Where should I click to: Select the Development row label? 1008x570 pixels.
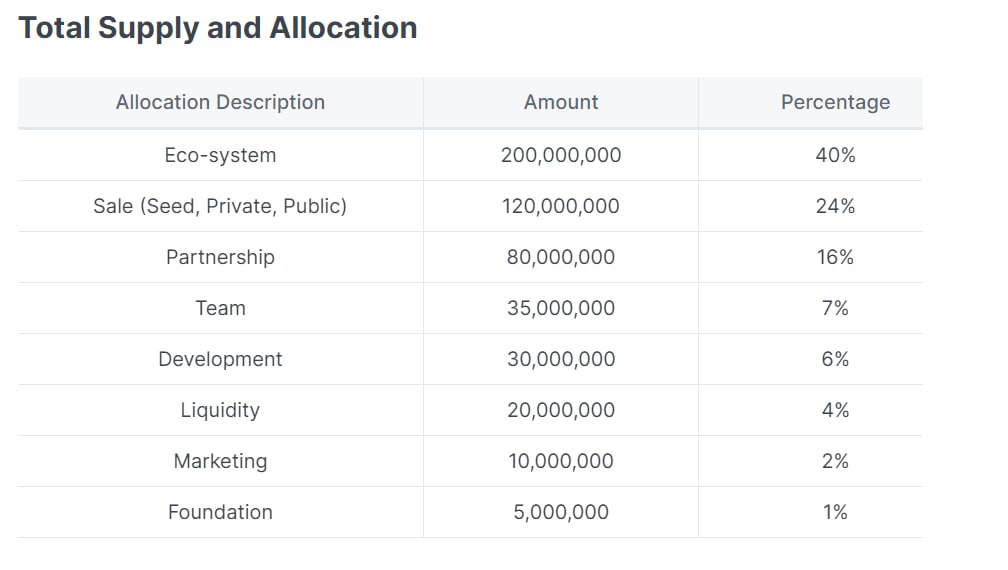[220, 359]
